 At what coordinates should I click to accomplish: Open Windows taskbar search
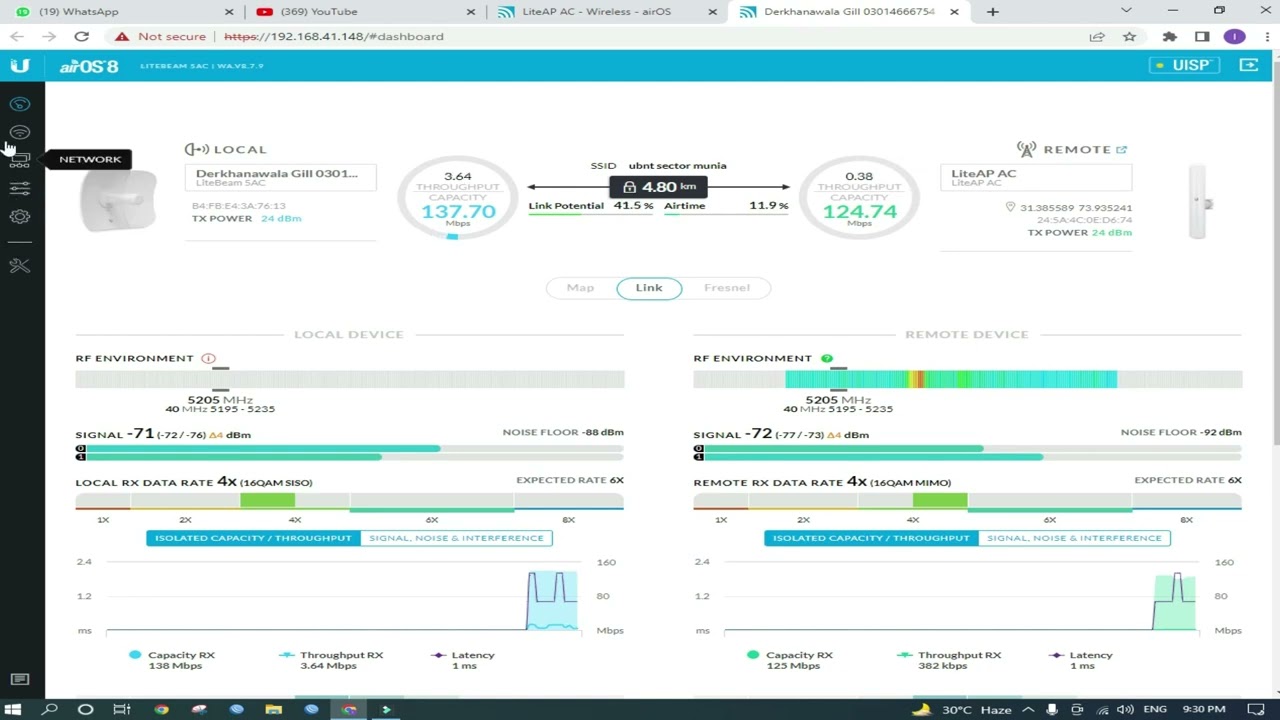tap(49, 710)
